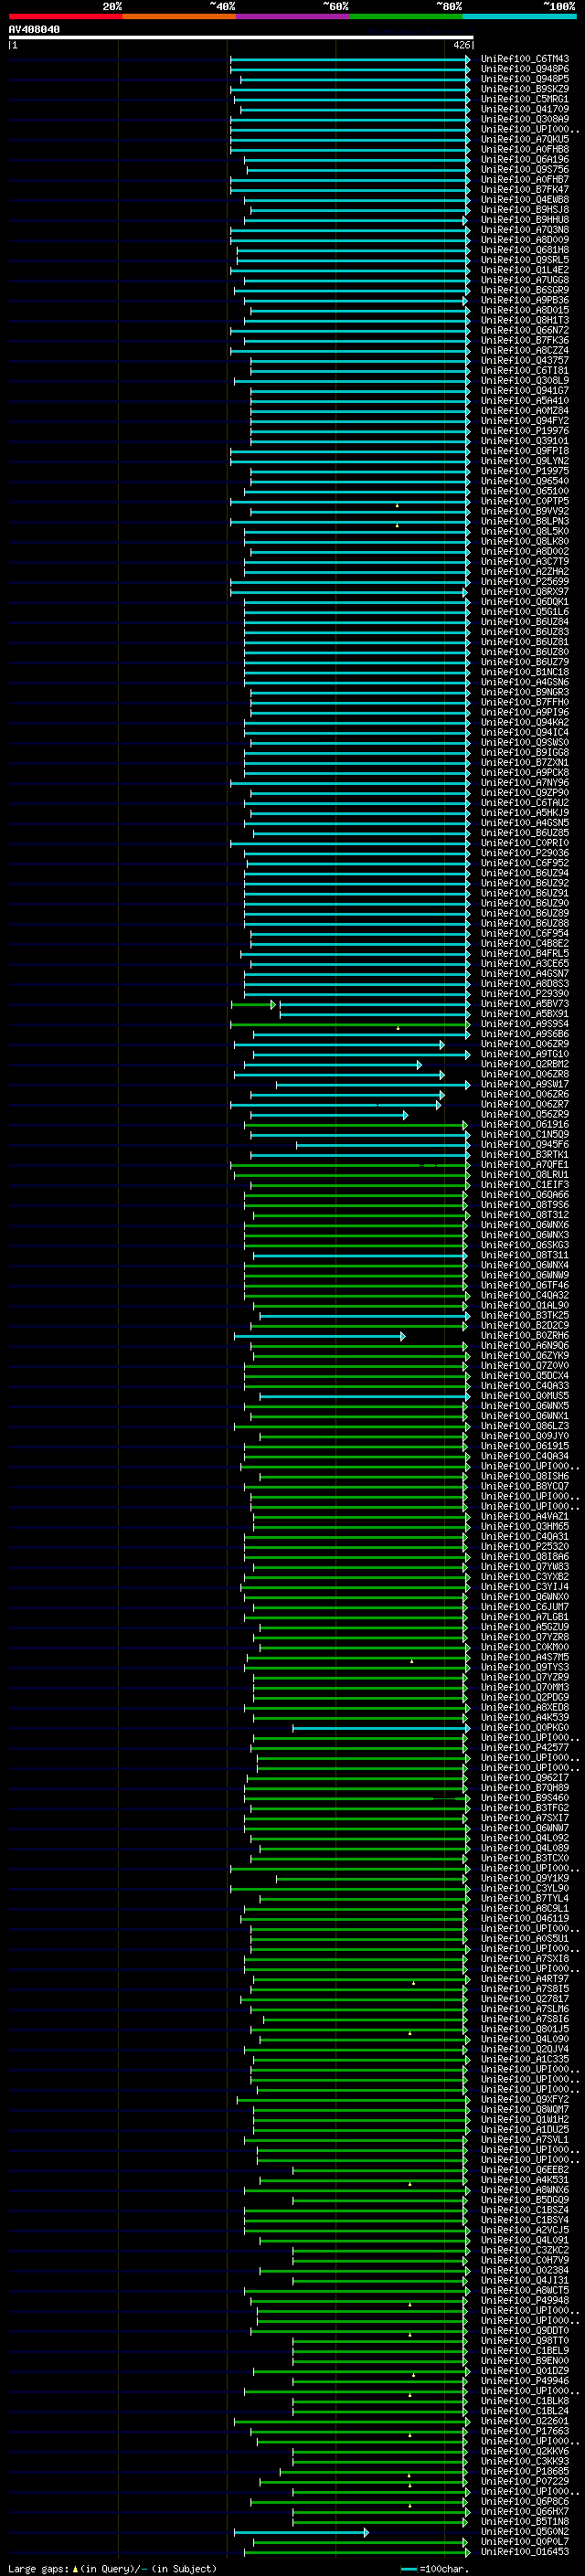Viewport: 585px width, 2576px height.
Task: Select hit label UniRef100_O61916
Action: [x=525, y=1124]
